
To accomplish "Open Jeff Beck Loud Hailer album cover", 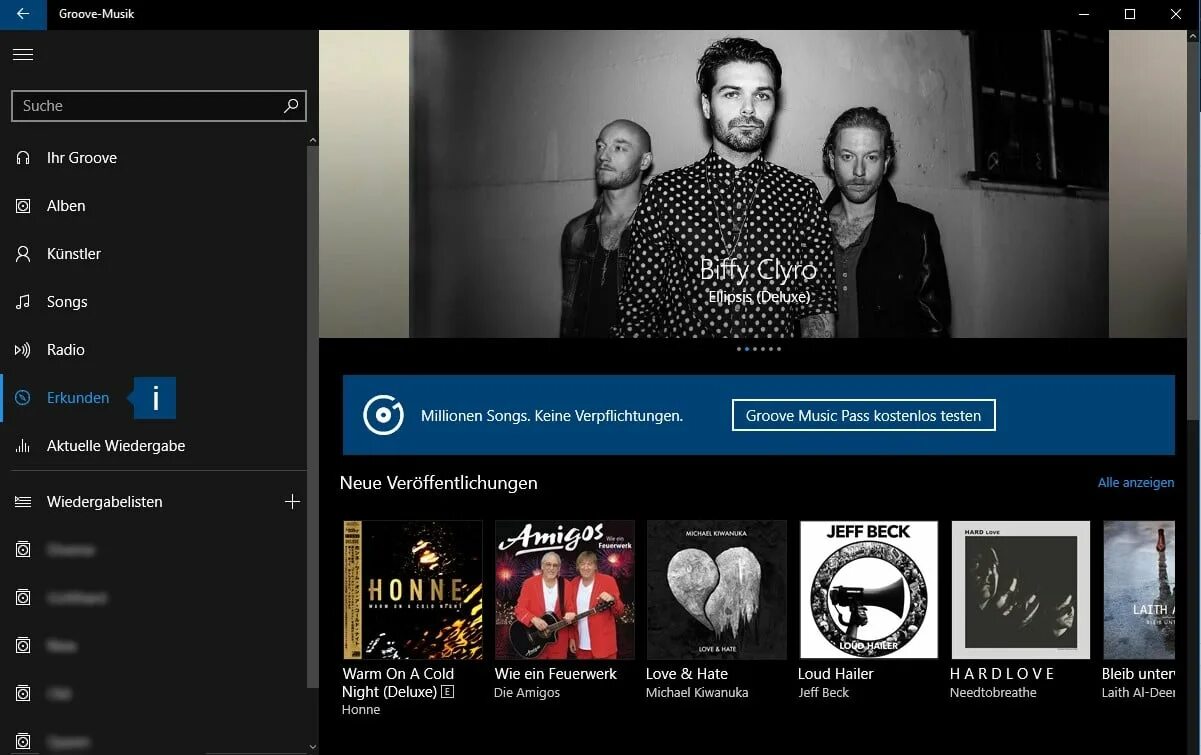I will coord(869,589).
